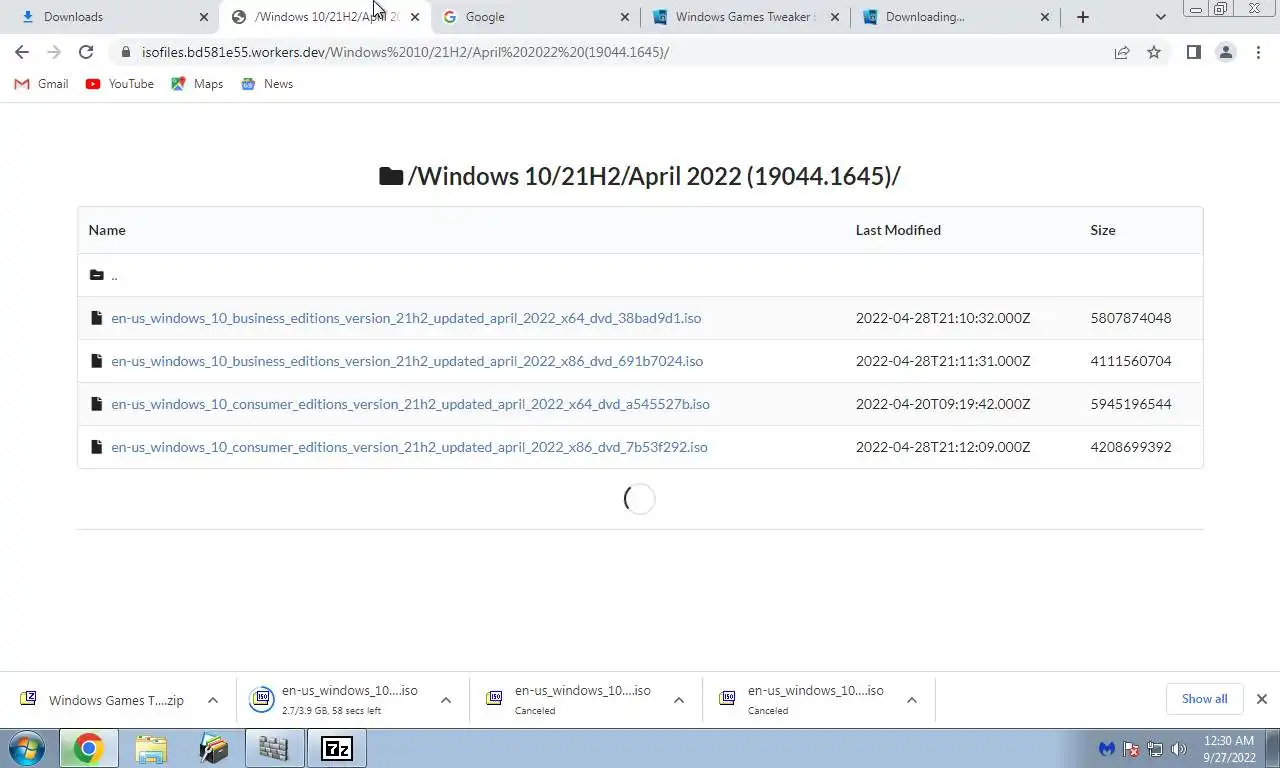Expand options for the first Canceled iso
Viewport: 1280px width, 768px height.
[679, 700]
